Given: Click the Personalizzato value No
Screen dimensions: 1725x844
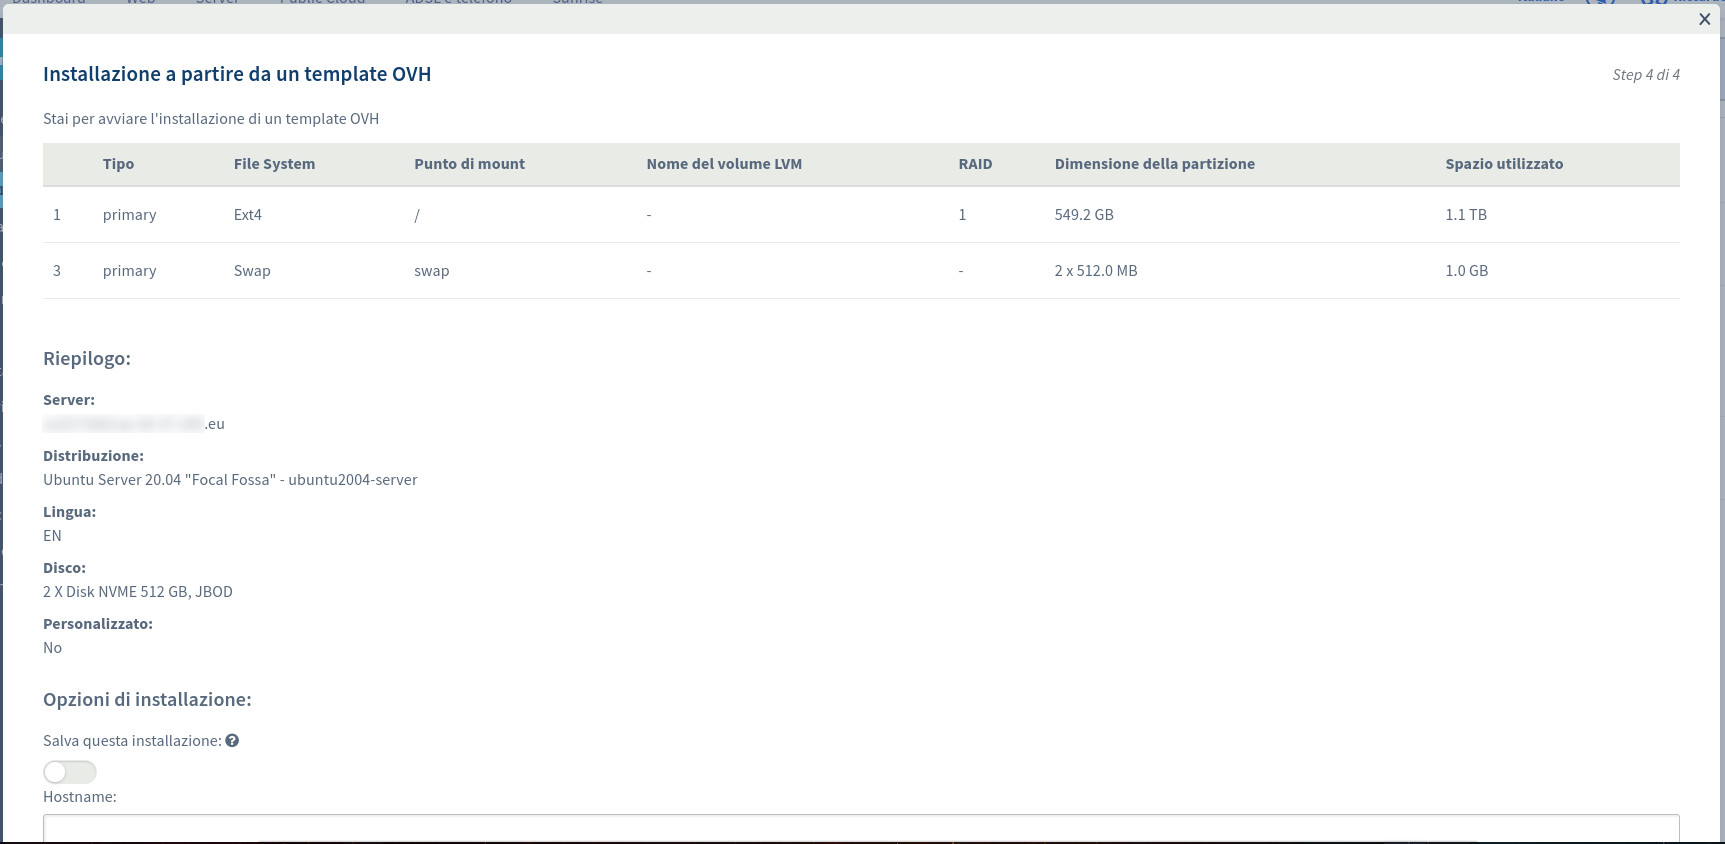Looking at the screenshot, I should pyautogui.click(x=52, y=648).
